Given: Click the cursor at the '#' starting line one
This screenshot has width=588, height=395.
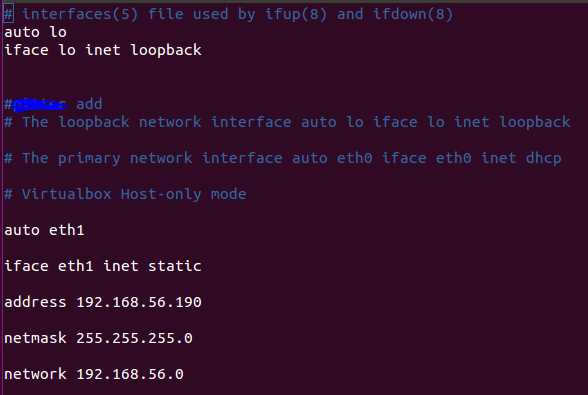Looking at the screenshot, I should [9, 15].
